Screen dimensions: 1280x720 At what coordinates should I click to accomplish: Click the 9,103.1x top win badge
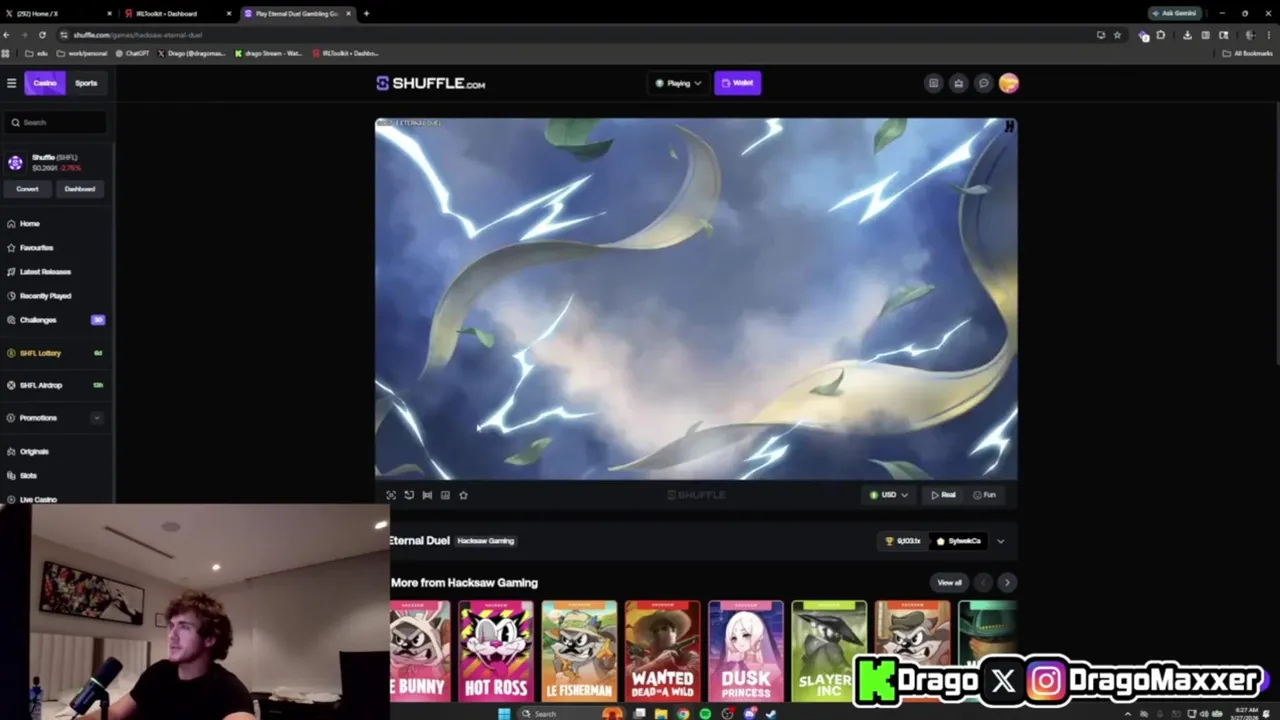903,541
